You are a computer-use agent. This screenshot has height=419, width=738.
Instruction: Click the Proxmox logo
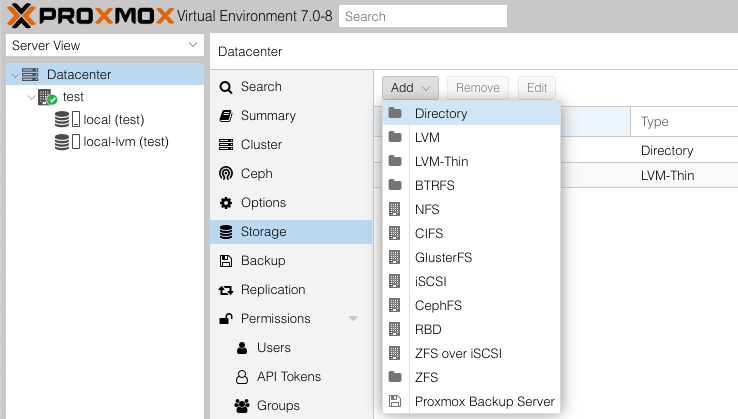90,16
